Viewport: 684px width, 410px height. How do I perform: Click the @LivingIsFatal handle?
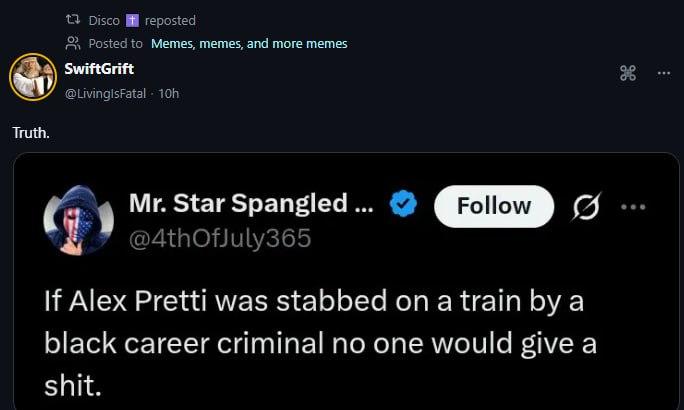pos(106,93)
